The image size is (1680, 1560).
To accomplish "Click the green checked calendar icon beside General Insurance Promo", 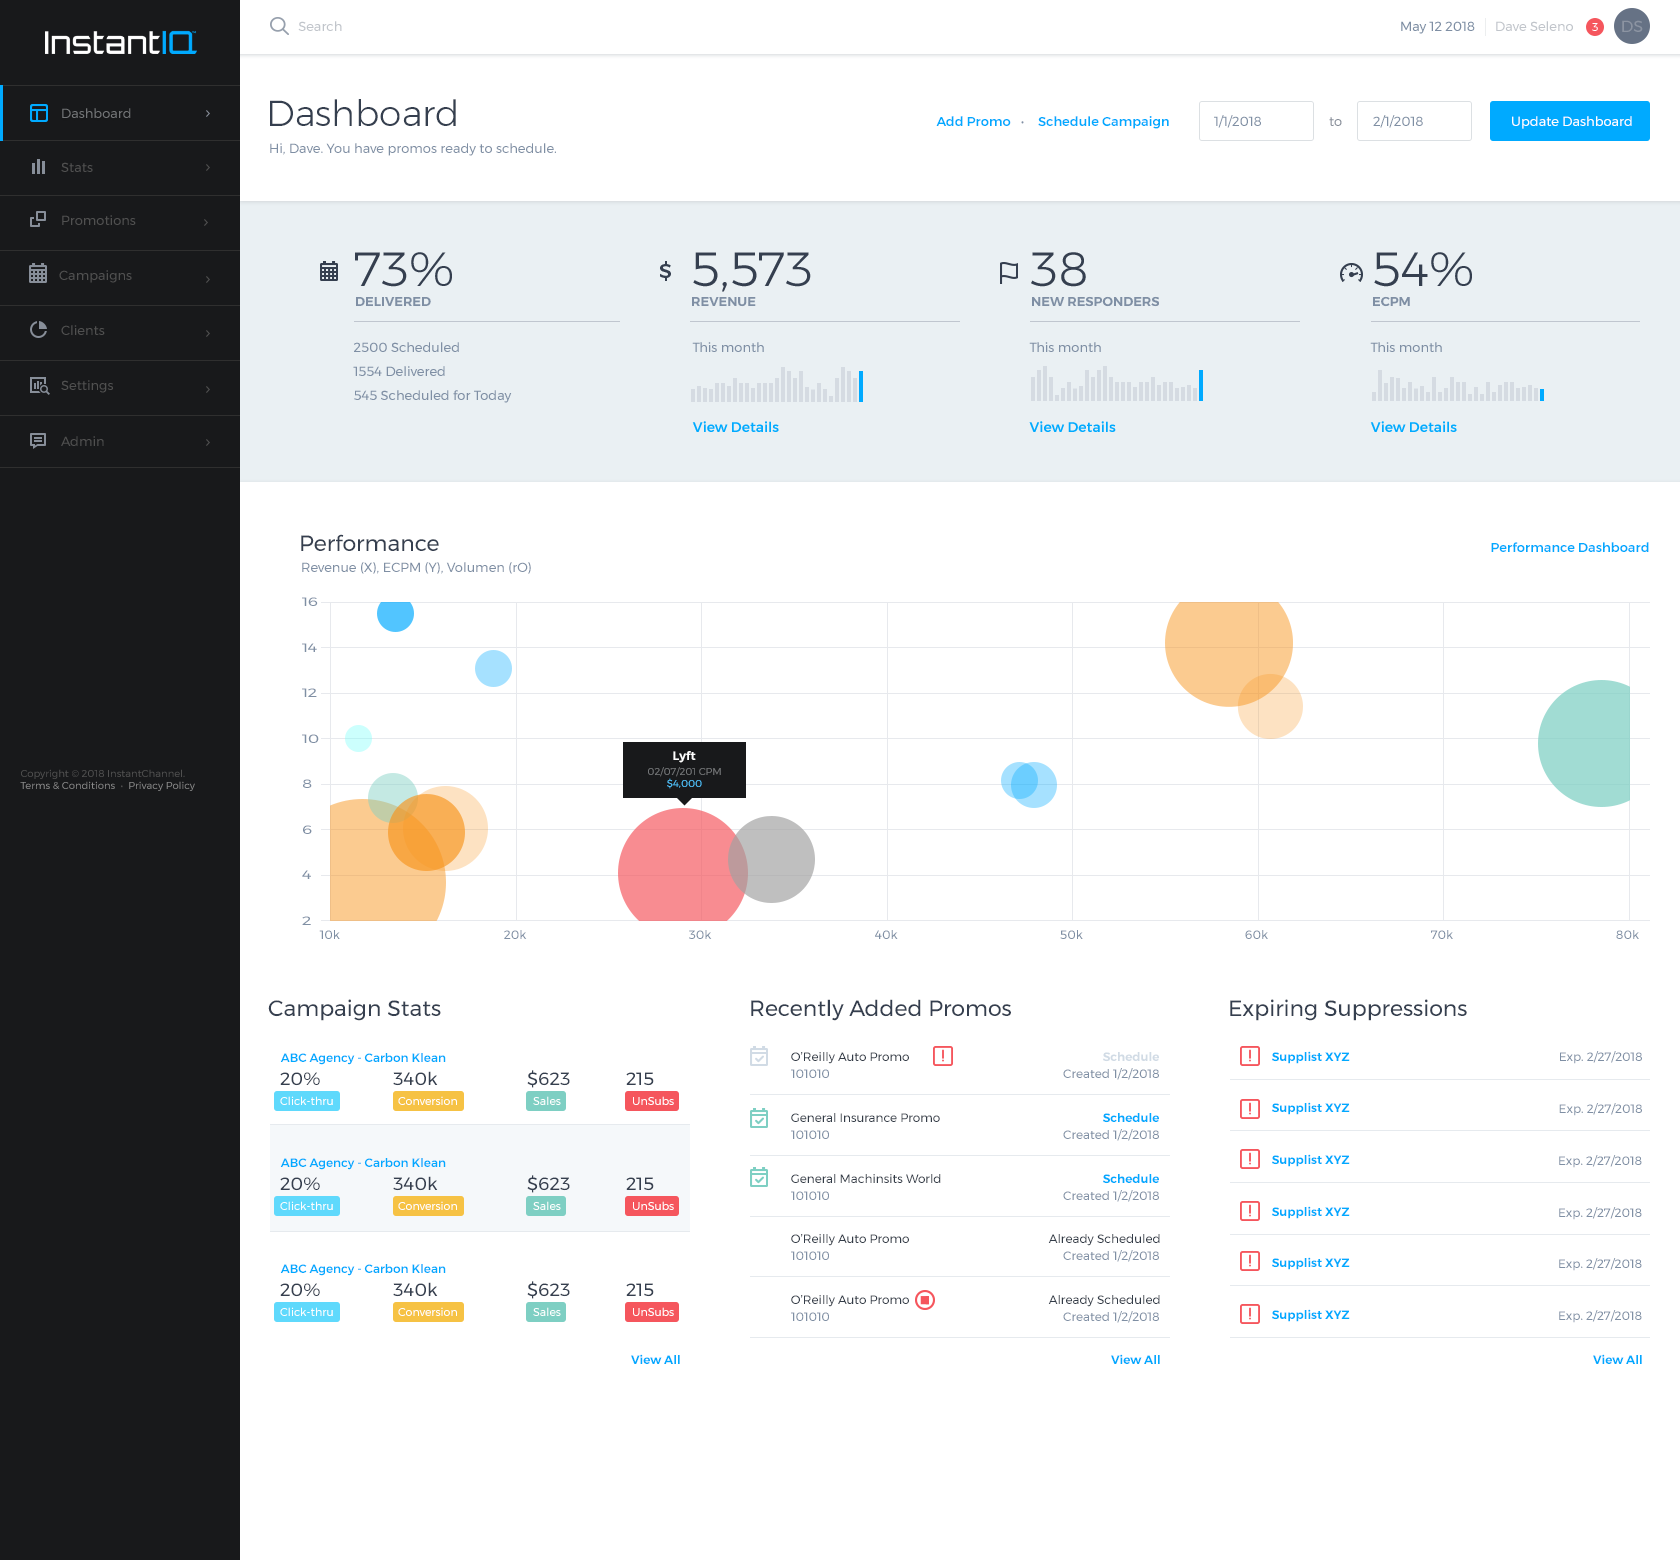I will point(759,1119).
